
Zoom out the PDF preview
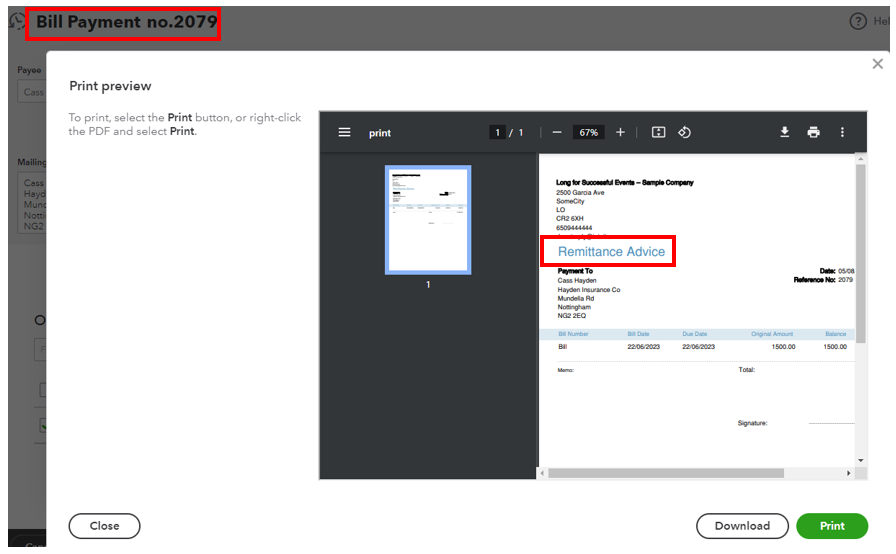tap(557, 132)
